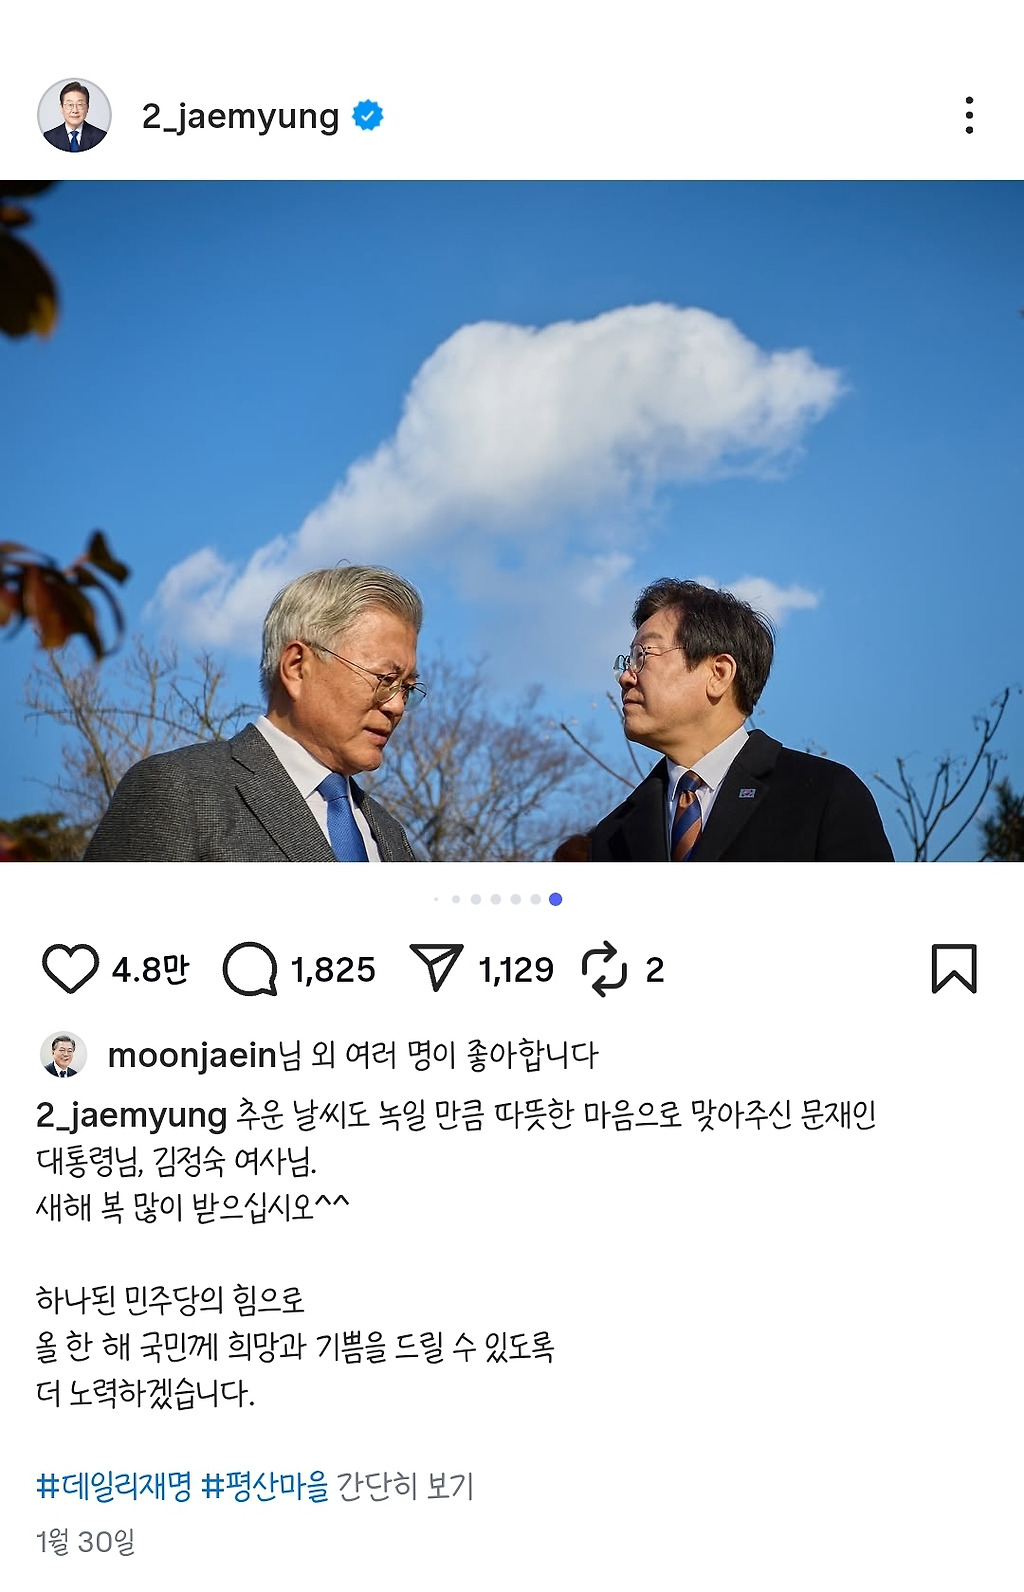Open comments via speech bubble icon

tap(250, 969)
